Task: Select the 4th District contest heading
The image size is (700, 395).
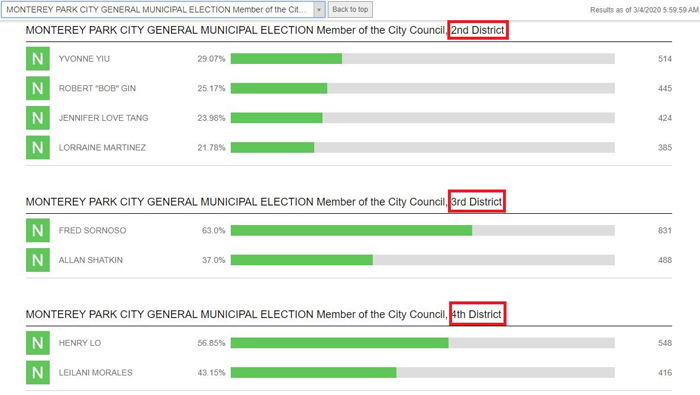Action: (x=264, y=314)
